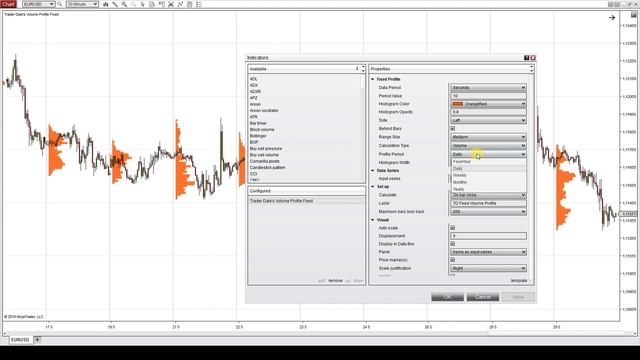This screenshot has width=640, height=360.
Task: Select Candlestick pattern indicator
Action: coord(267,168)
